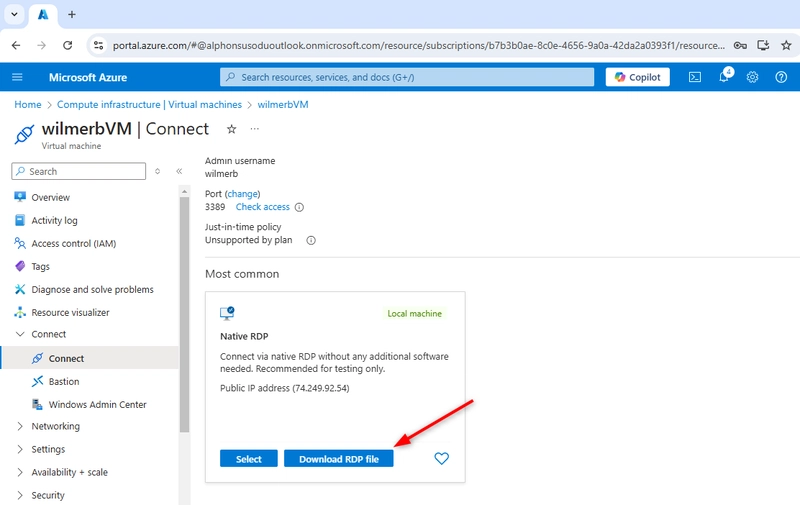Open Windows Admin Center

click(x=97, y=404)
